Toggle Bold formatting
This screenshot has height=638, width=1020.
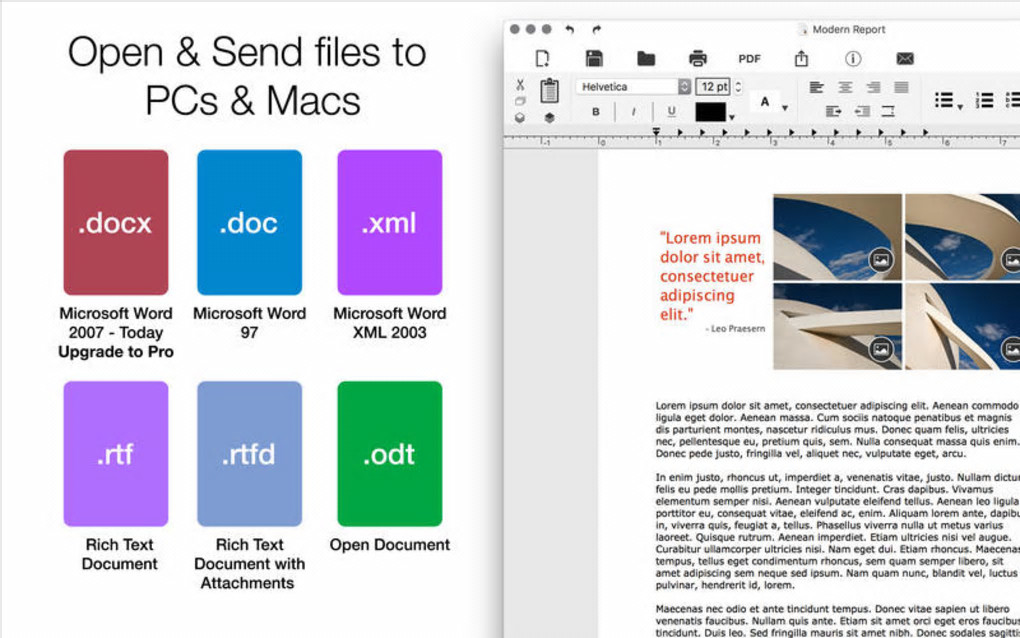[596, 112]
